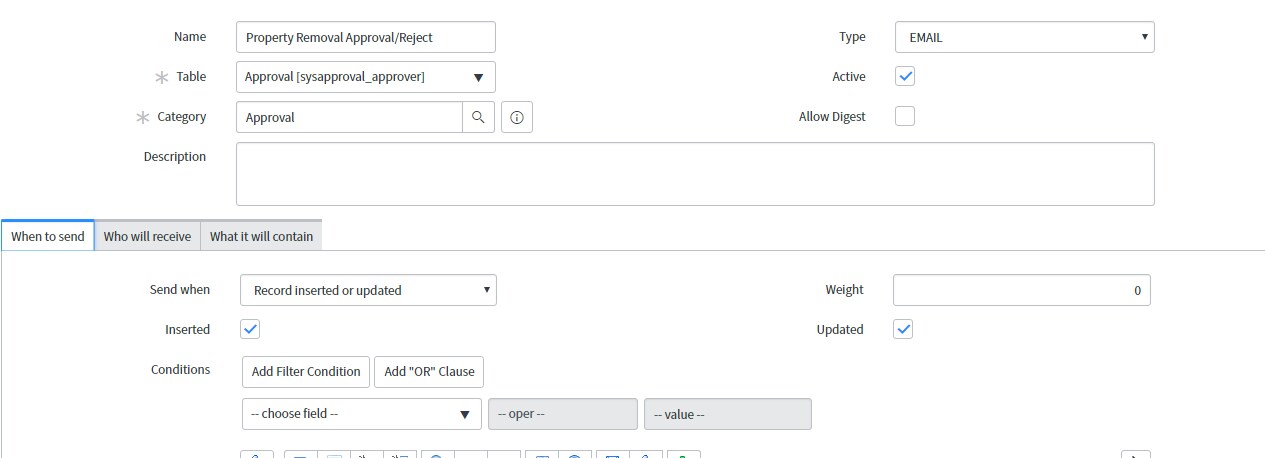Uncheck the Updated checkbox

[903, 329]
